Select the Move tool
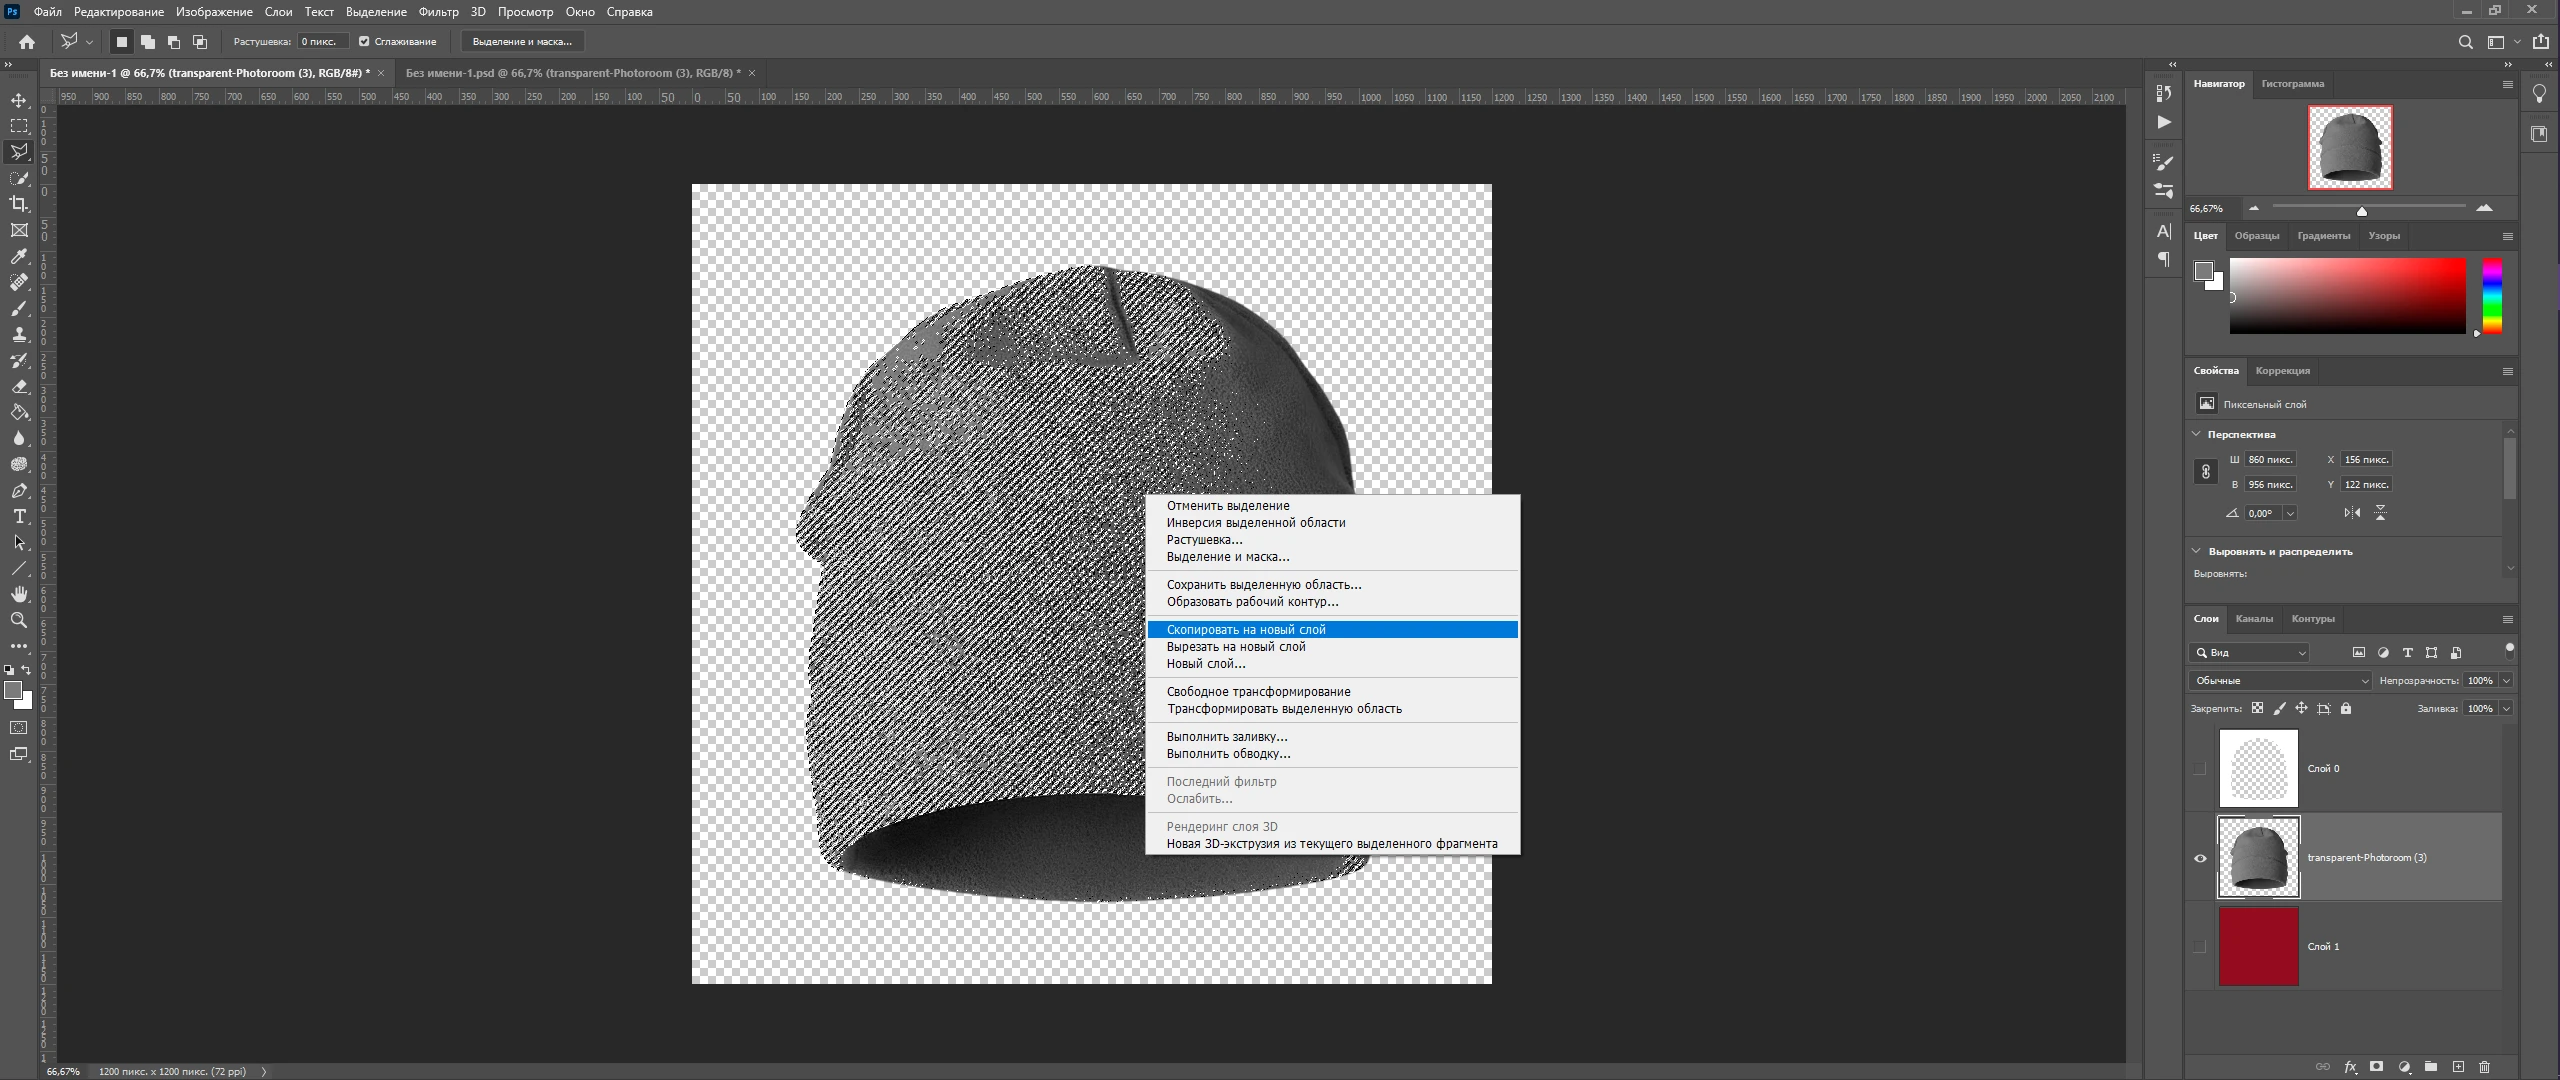Screen dimensions: 2560x1080 click(x=19, y=100)
